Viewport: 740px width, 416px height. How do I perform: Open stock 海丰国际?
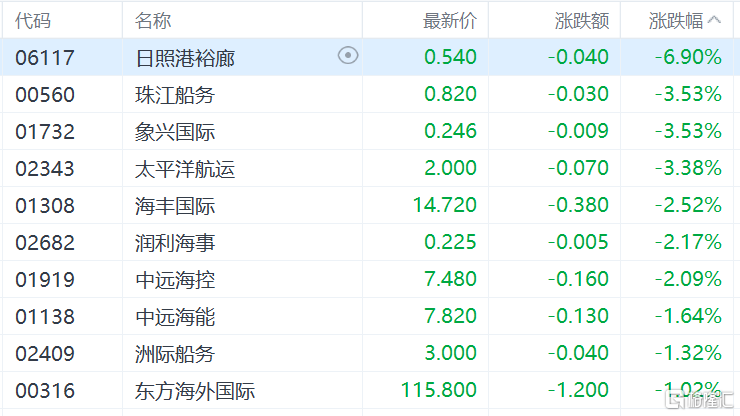point(175,206)
